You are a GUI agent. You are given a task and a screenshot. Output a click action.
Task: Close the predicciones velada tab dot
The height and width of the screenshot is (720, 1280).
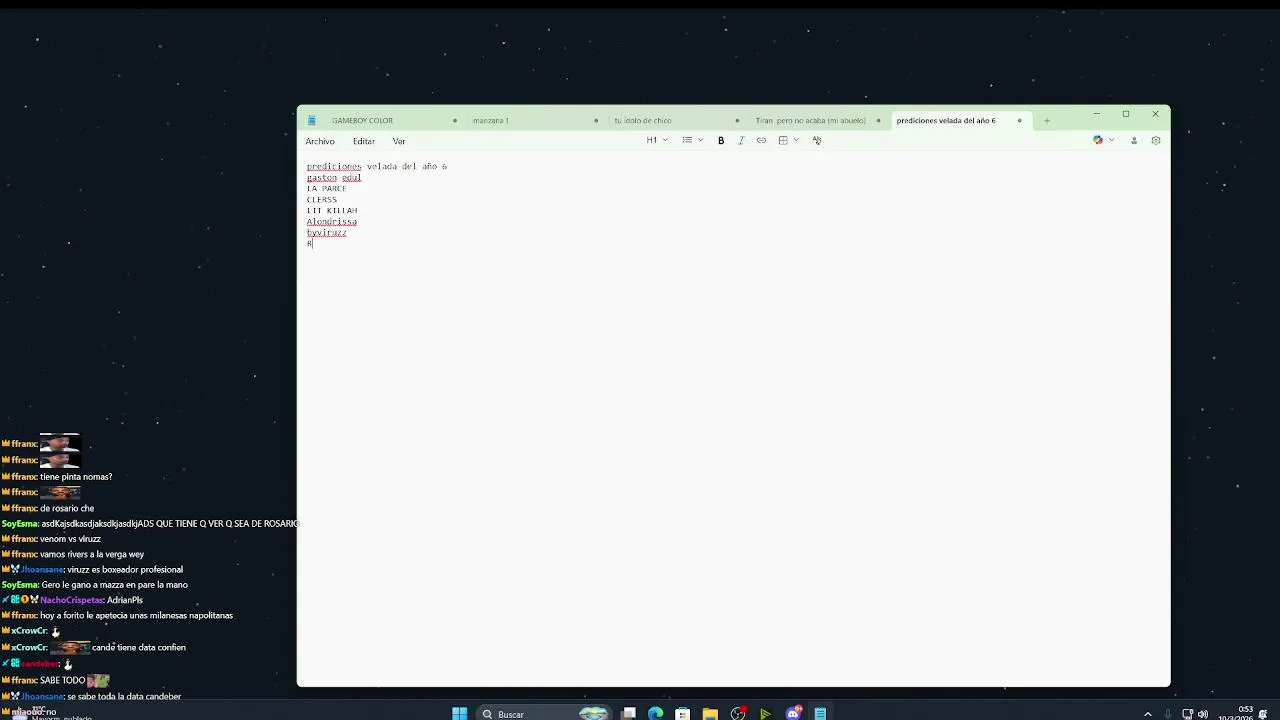coord(1020,121)
